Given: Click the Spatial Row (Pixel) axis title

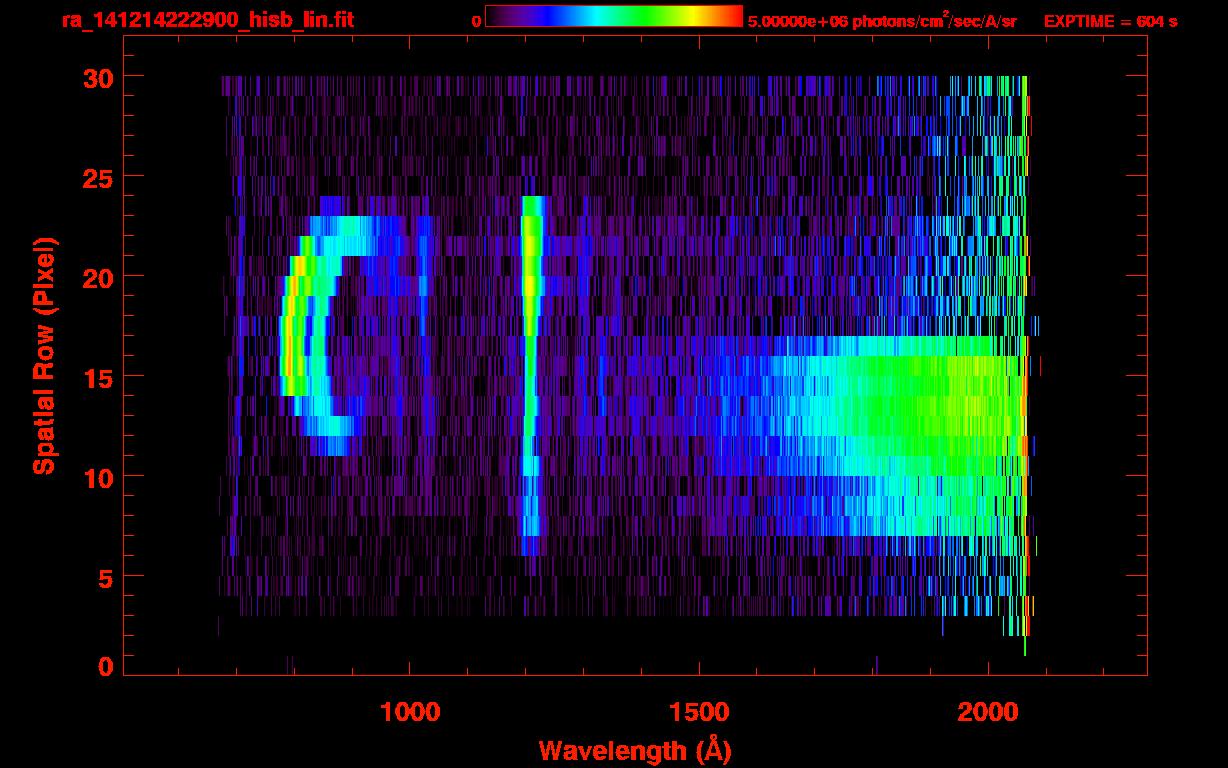Looking at the screenshot, I should pyautogui.click(x=44, y=355).
